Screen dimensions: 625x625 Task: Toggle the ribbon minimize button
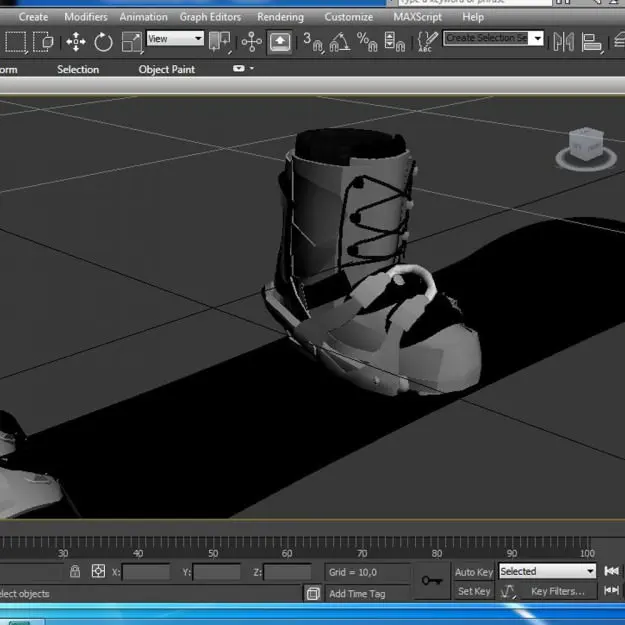[239, 69]
